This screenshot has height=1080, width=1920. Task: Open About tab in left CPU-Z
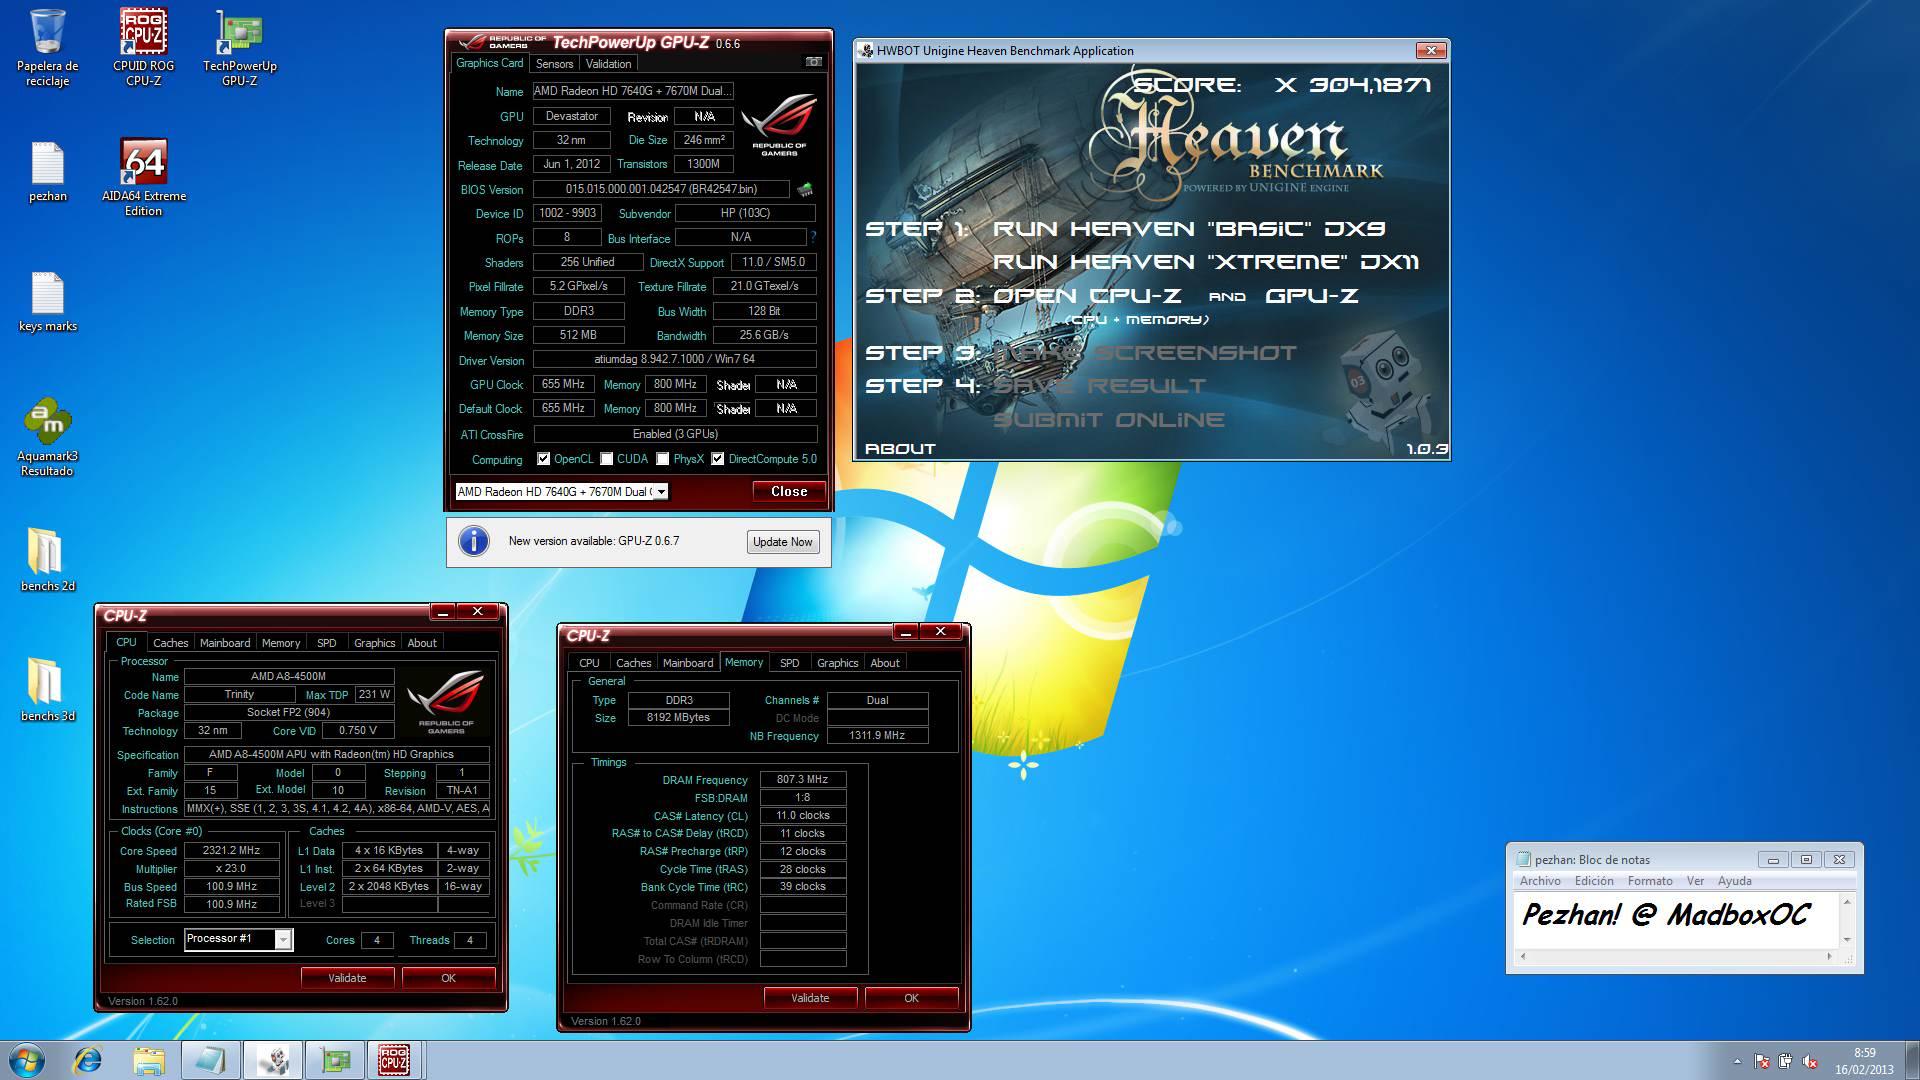click(x=421, y=643)
